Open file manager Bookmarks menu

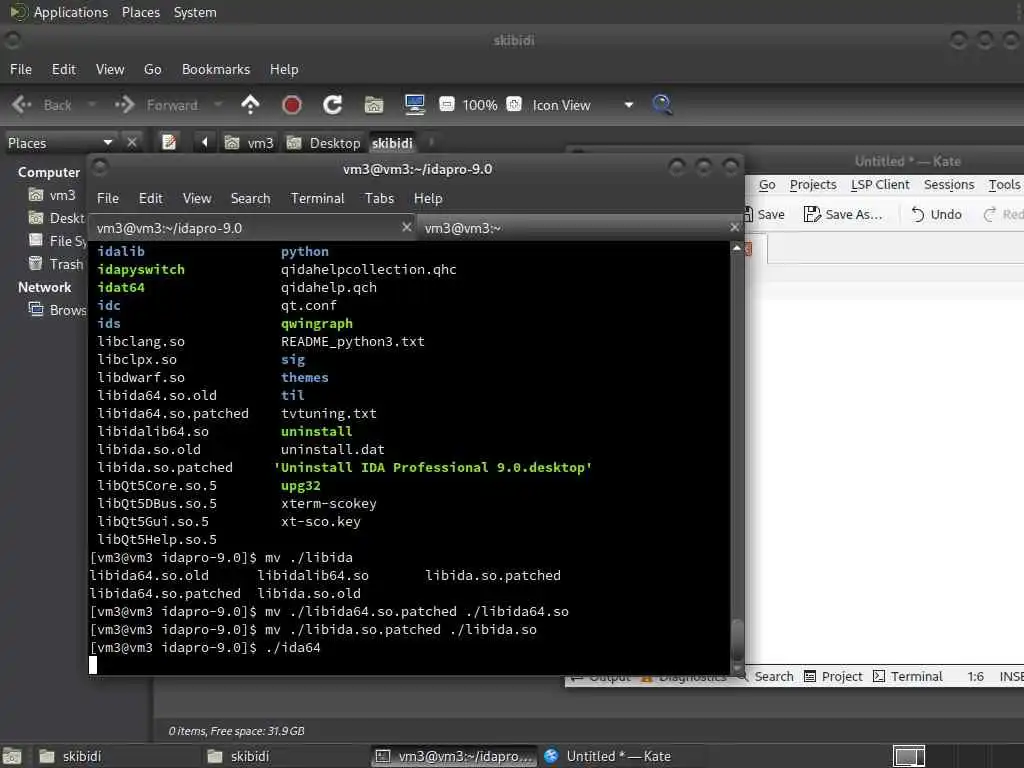pos(216,69)
